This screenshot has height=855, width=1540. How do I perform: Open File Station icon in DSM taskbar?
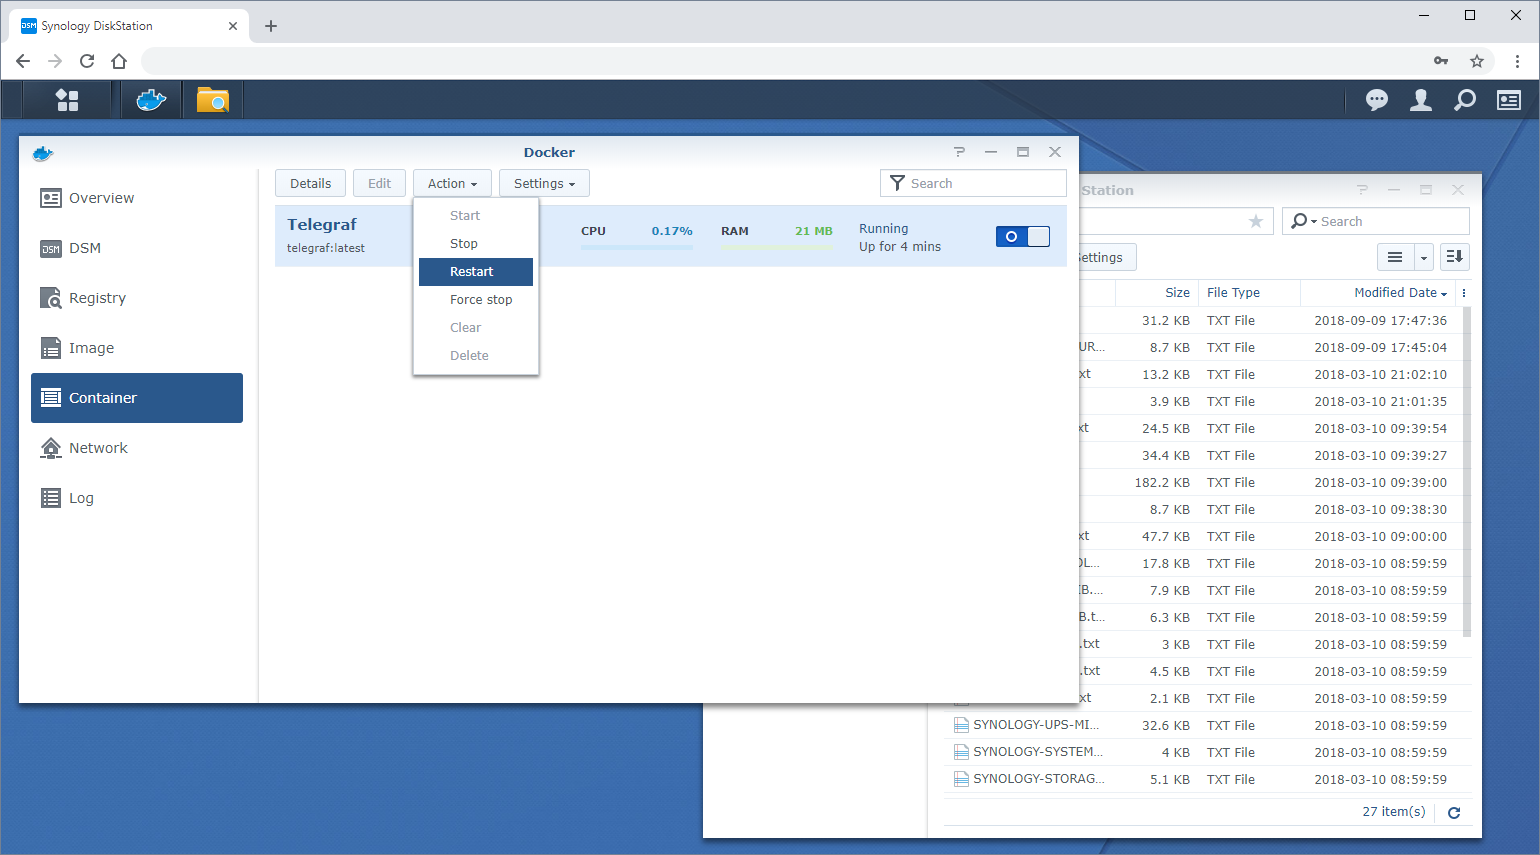(213, 100)
